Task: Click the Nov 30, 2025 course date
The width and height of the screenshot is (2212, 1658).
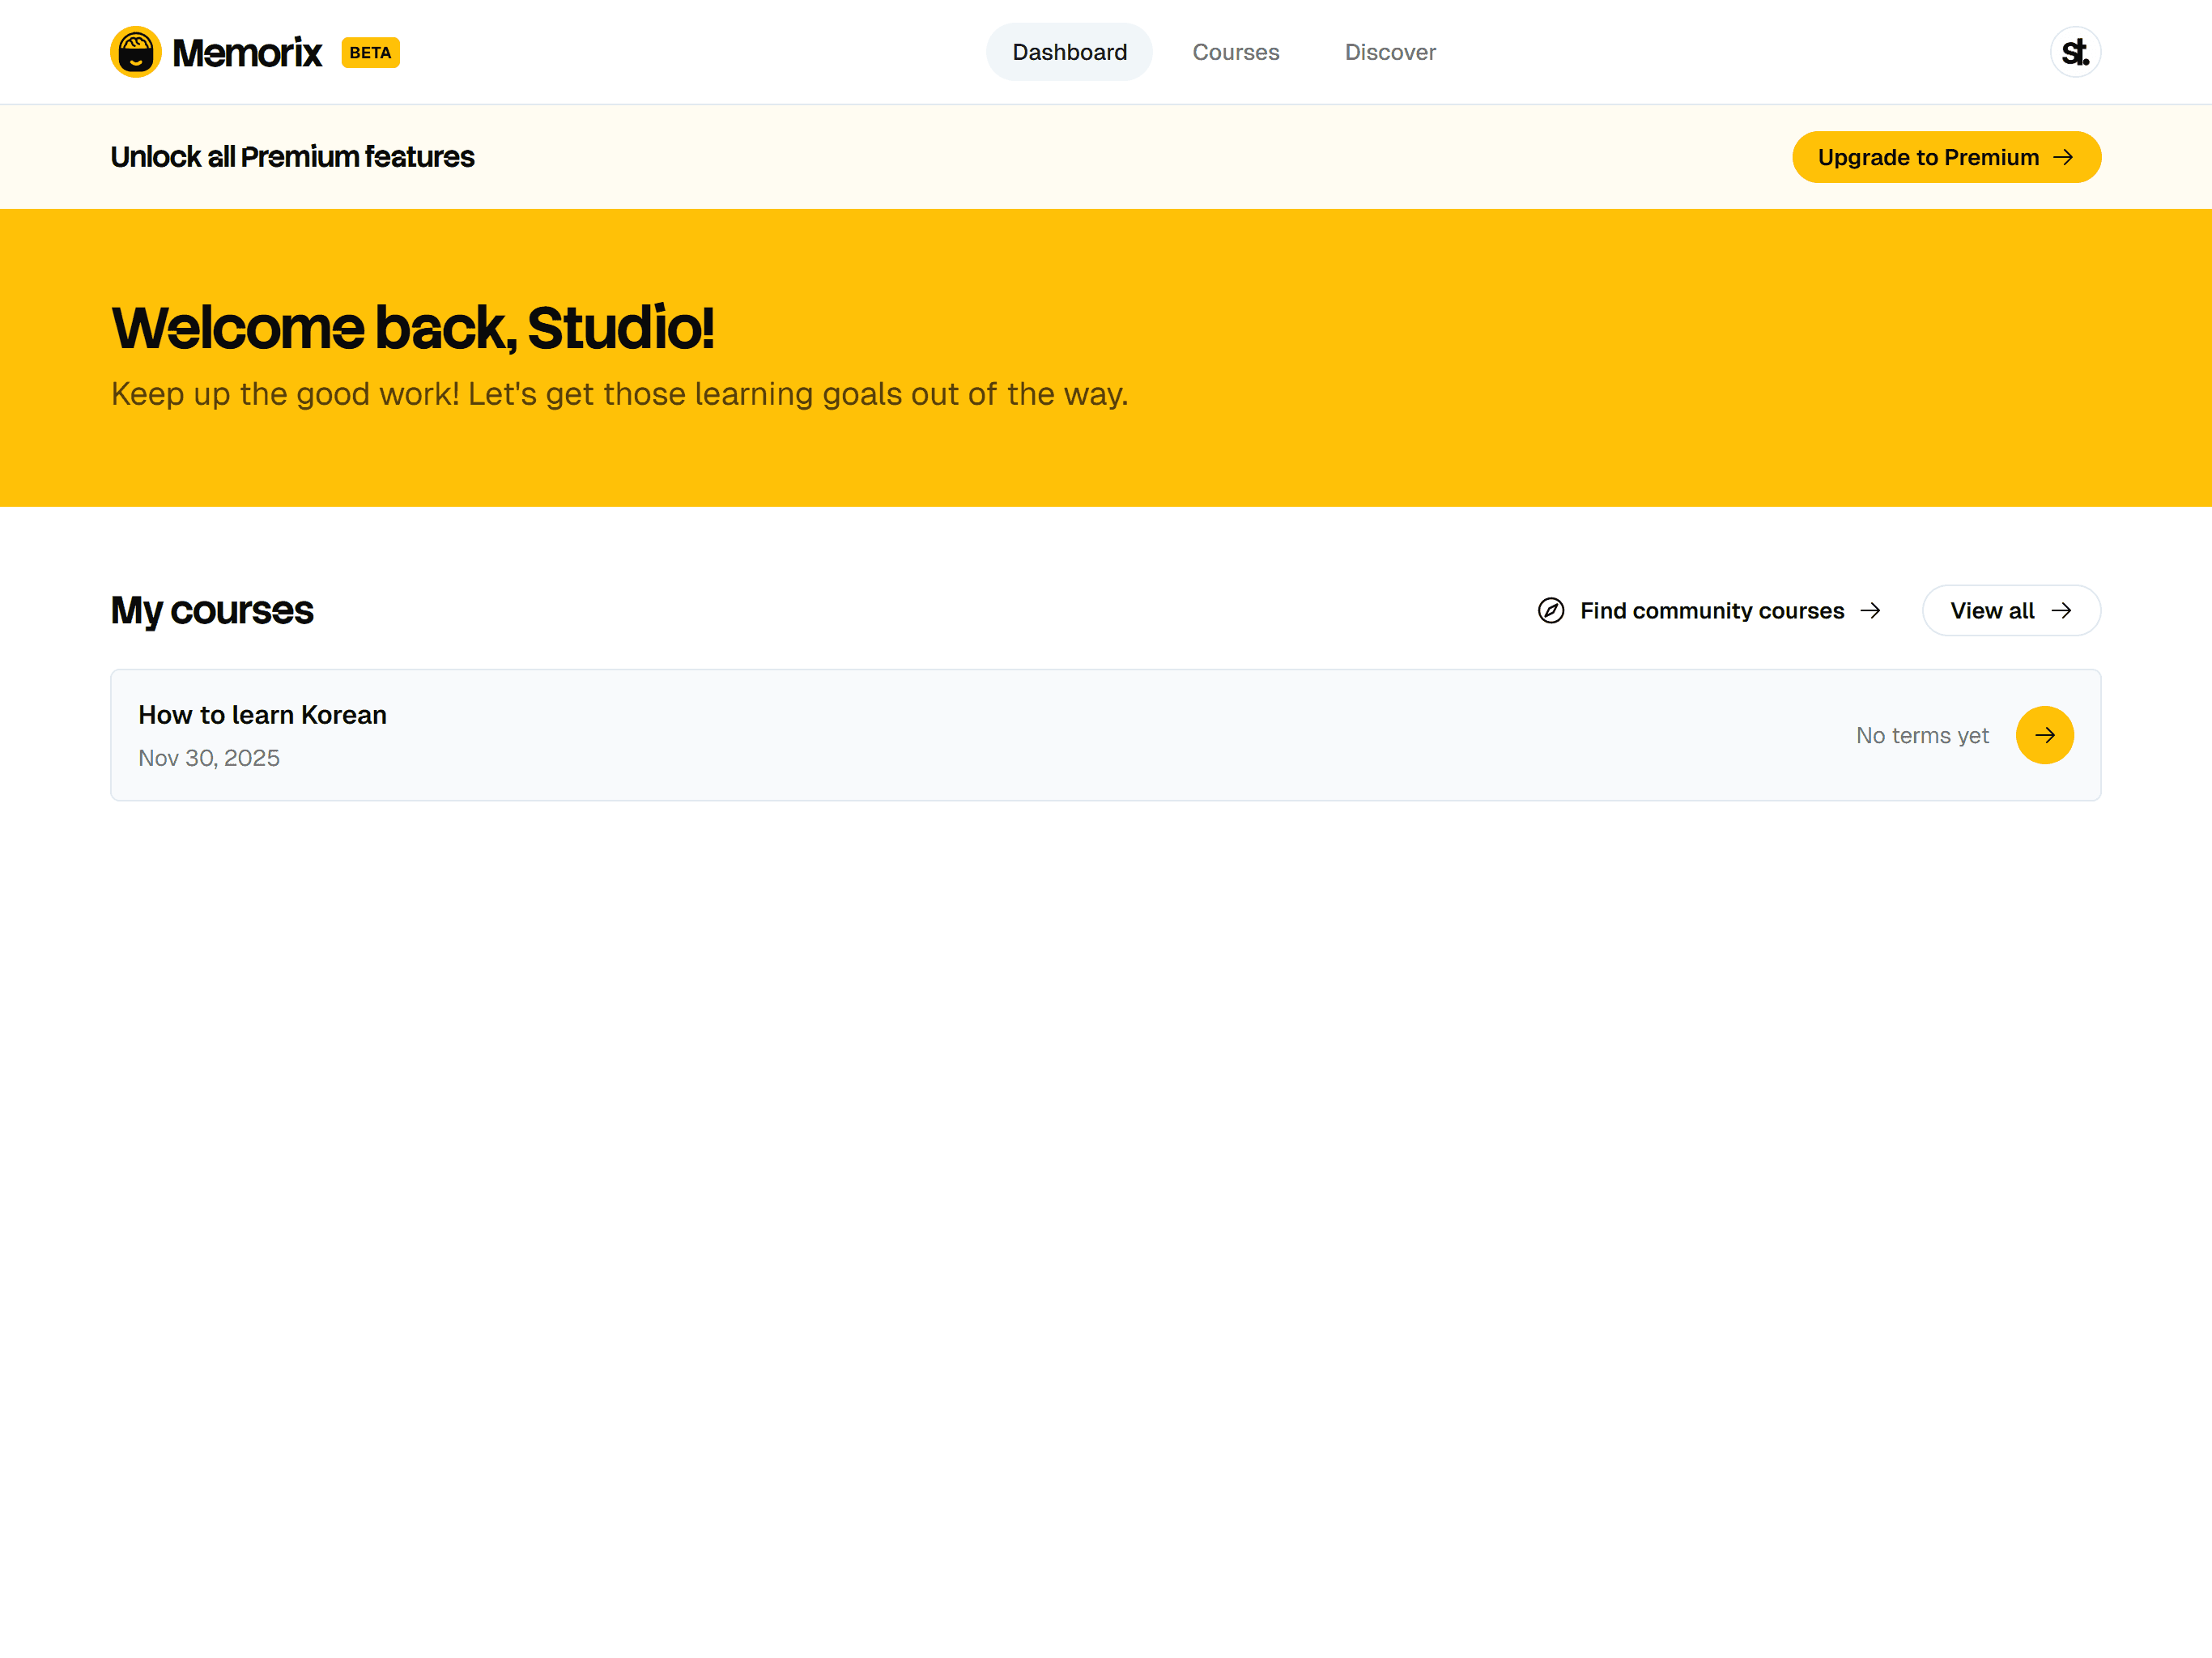Action: point(209,758)
